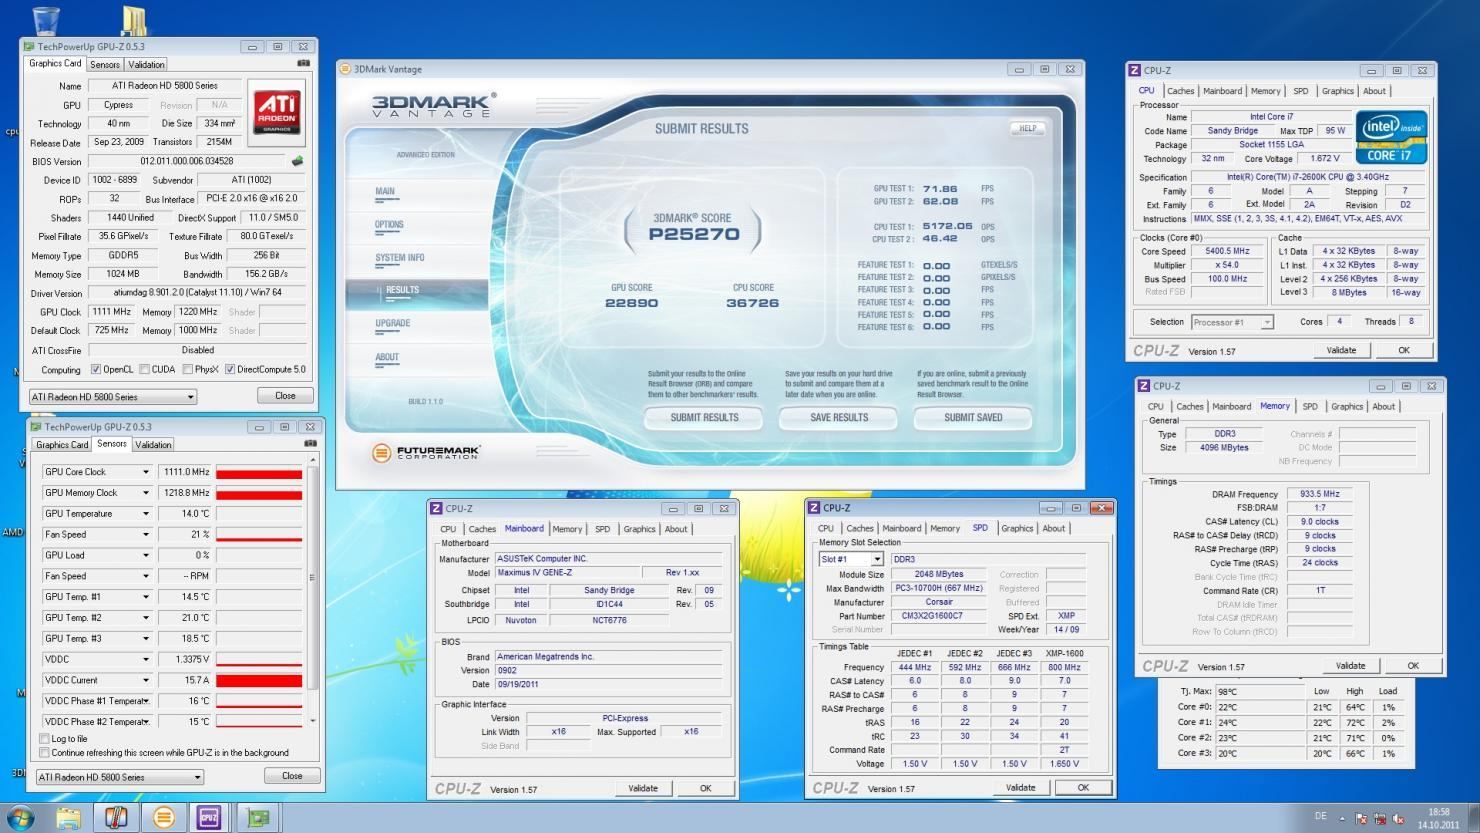The image size is (1480, 833).
Task: Click the 3DMark score P25270
Action: coord(693,235)
